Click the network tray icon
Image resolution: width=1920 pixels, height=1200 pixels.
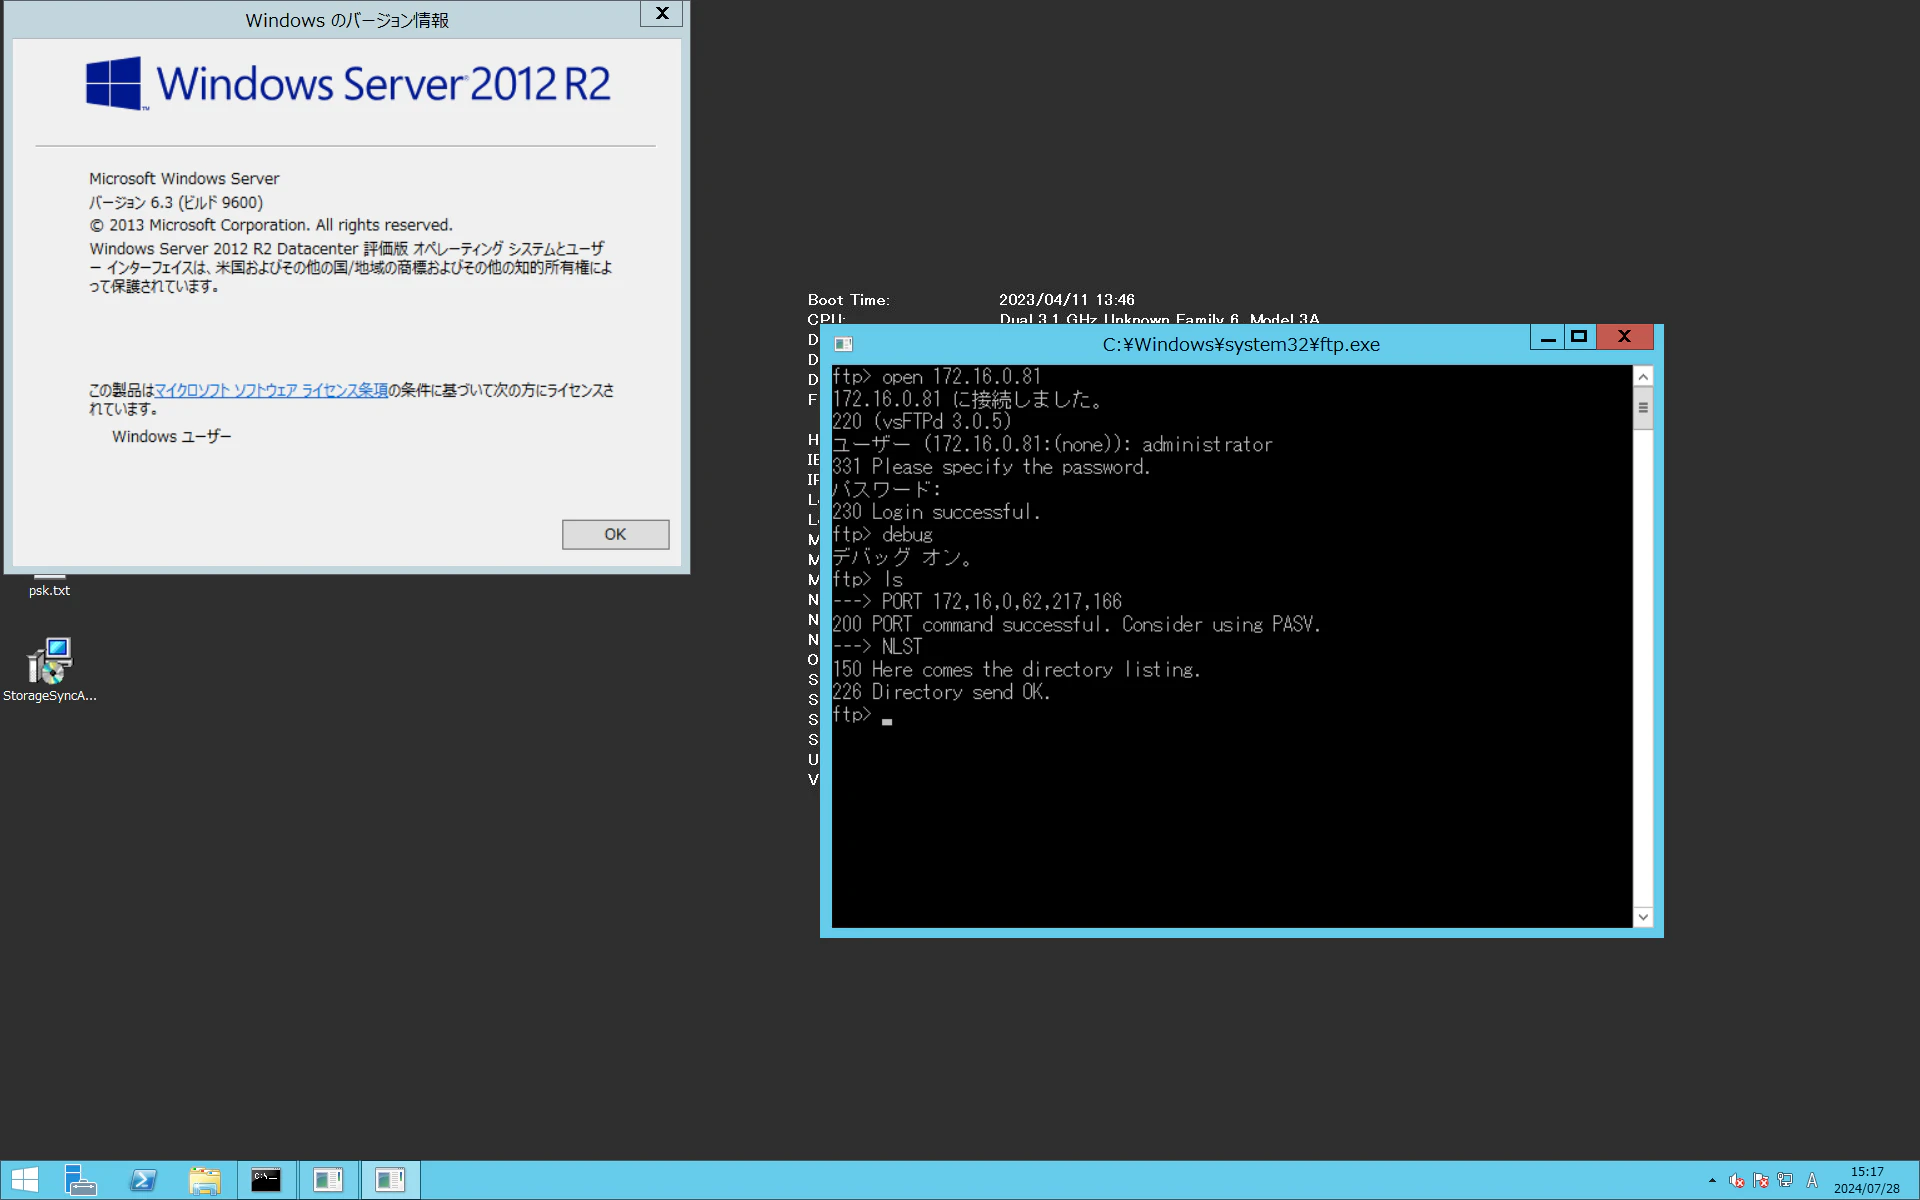[1785, 1181]
